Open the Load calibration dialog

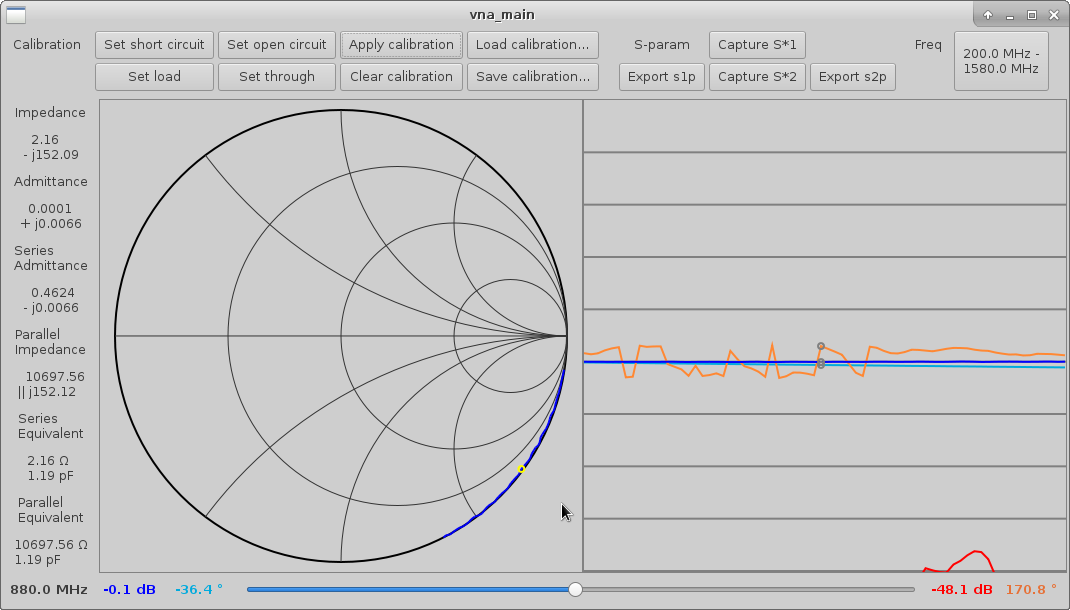pos(532,45)
